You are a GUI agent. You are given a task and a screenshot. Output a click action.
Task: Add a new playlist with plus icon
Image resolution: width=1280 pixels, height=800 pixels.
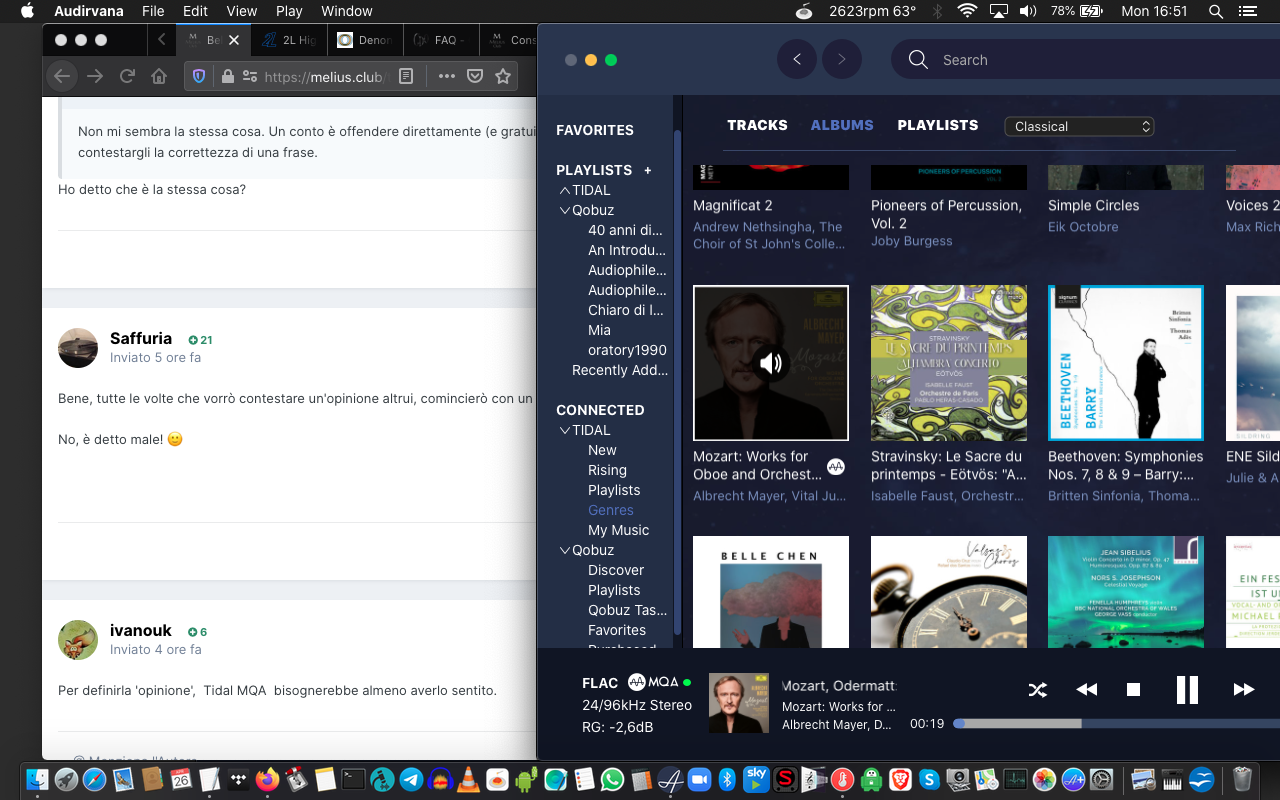pos(648,170)
